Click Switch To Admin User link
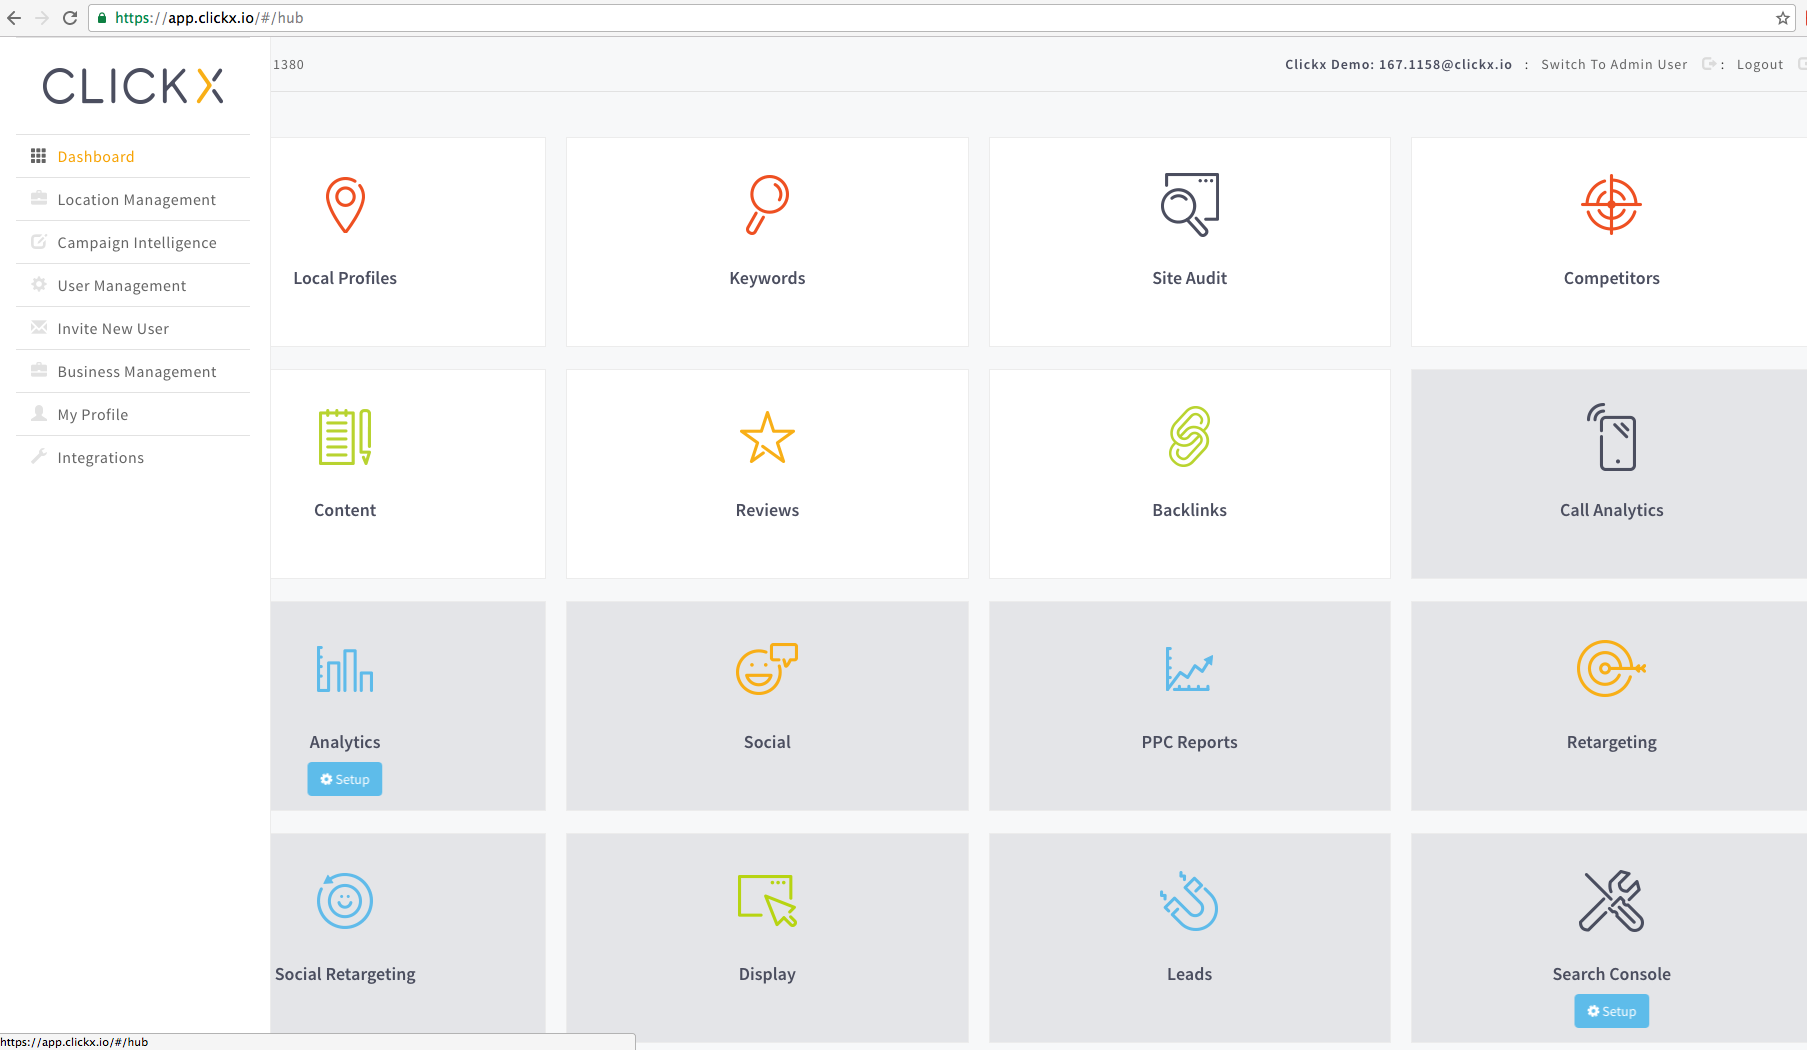 tap(1614, 64)
